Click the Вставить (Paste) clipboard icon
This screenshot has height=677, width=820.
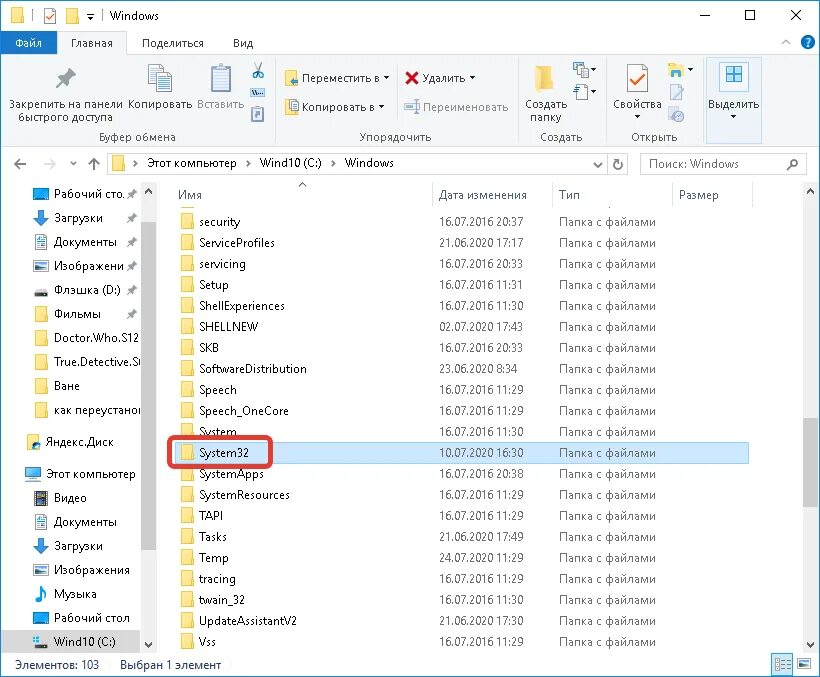coord(221,78)
